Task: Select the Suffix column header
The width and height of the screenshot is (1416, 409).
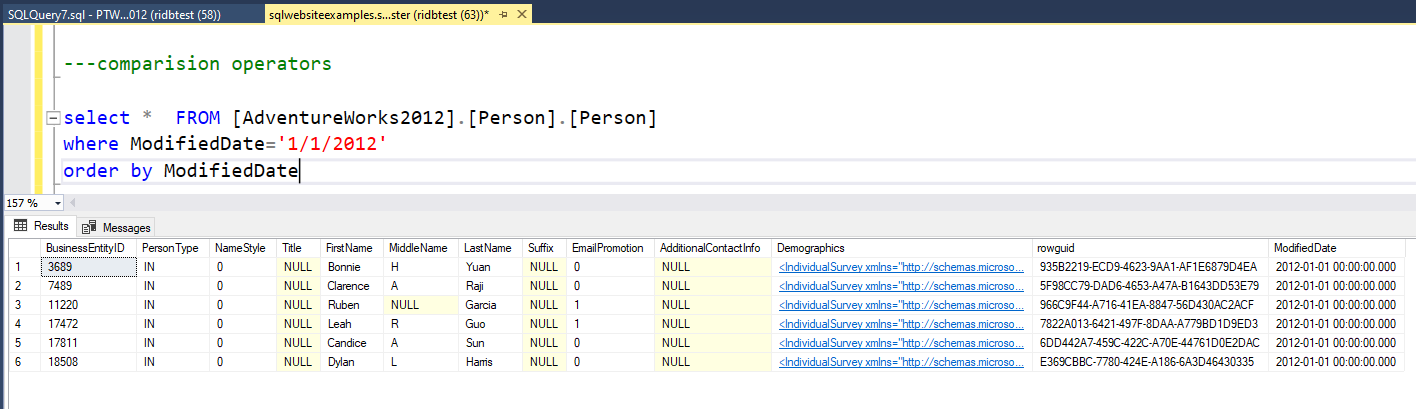Action: 544,247
